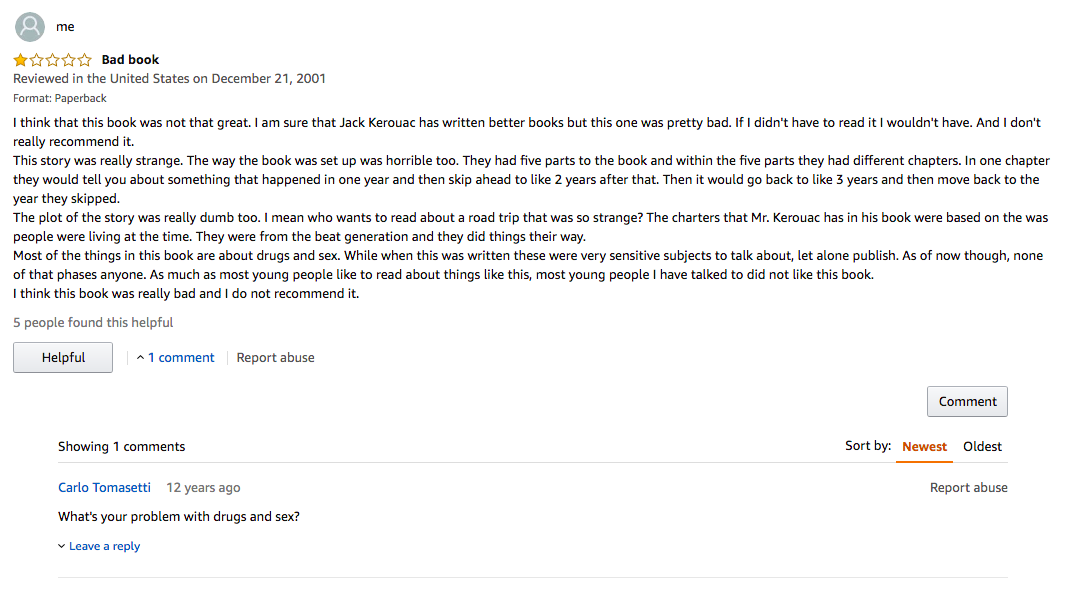The height and width of the screenshot is (597, 1069).
Task: Click the Bad book review title
Action: [x=130, y=60]
